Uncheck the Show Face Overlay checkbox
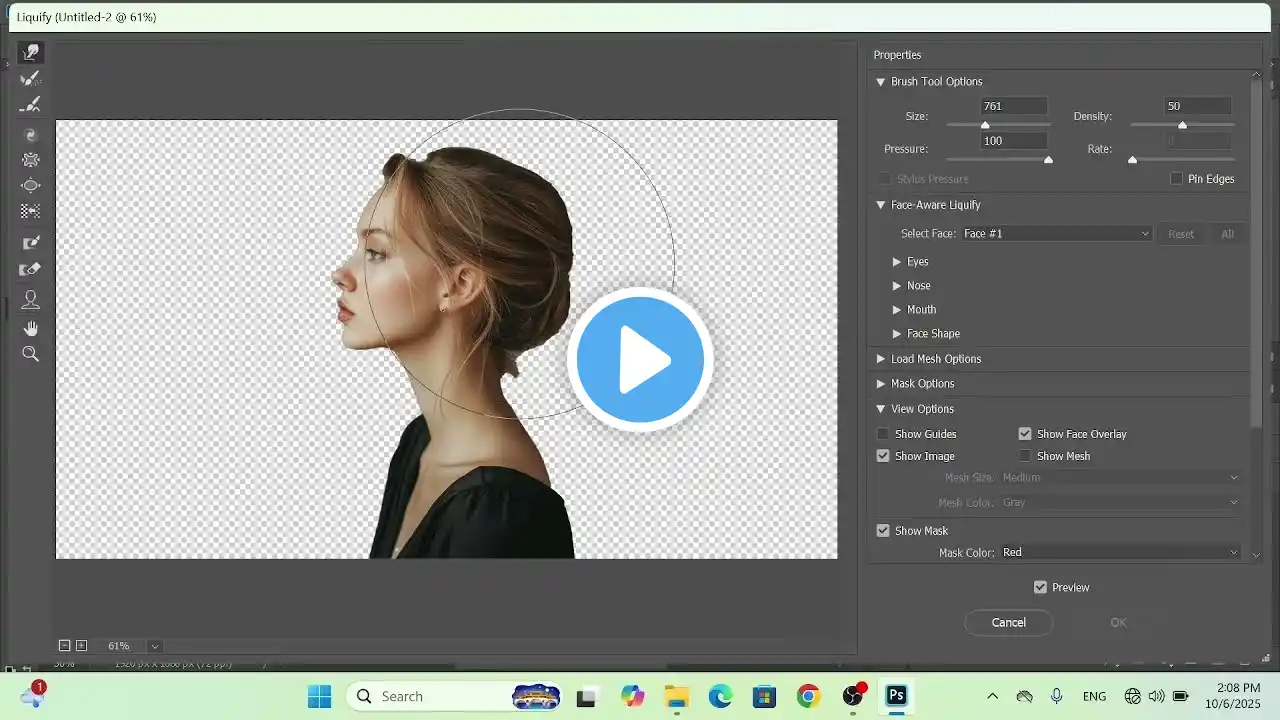This screenshot has height=720, width=1280. tap(1025, 434)
